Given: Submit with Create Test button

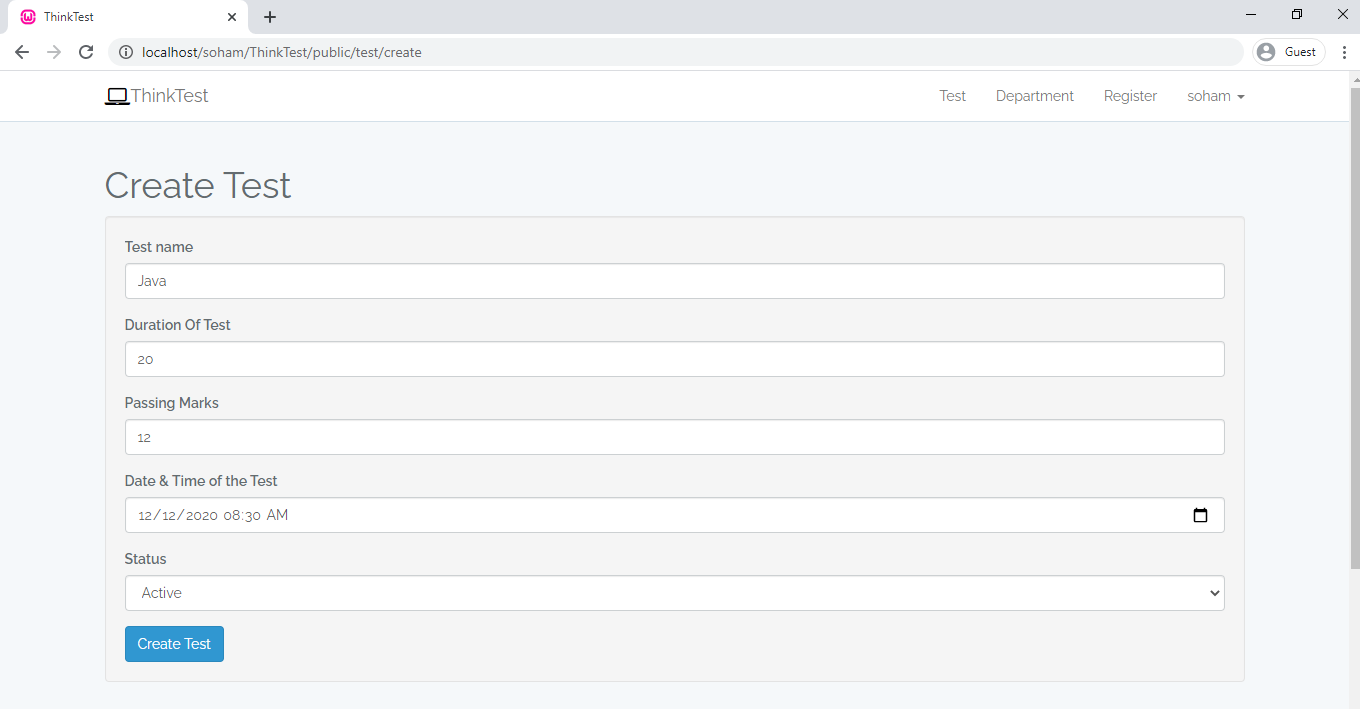Looking at the screenshot, I should tap(174, 644).
